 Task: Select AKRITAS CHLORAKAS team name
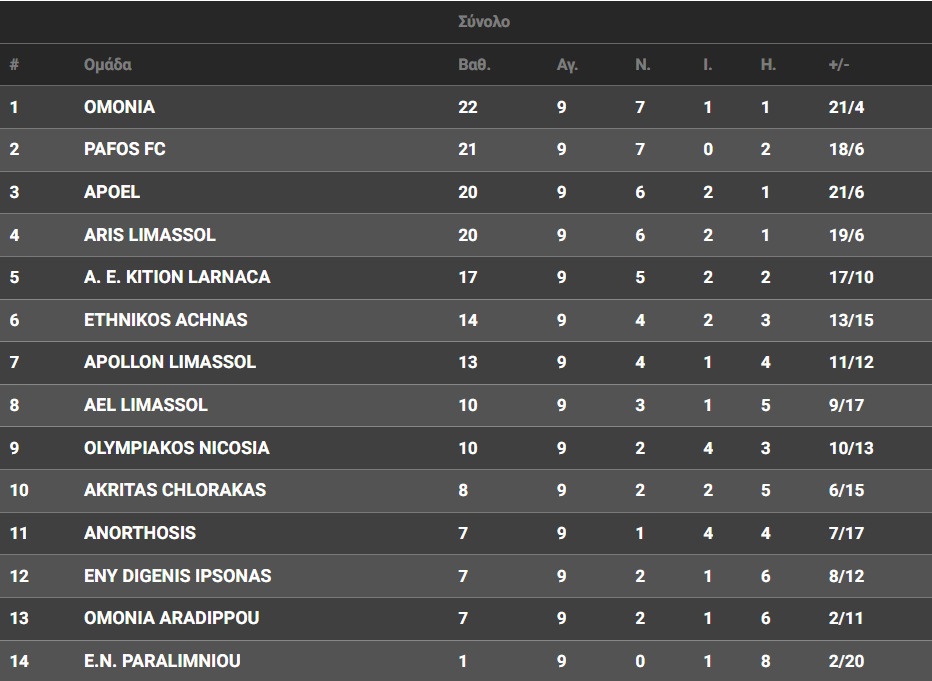click(175, 490)
